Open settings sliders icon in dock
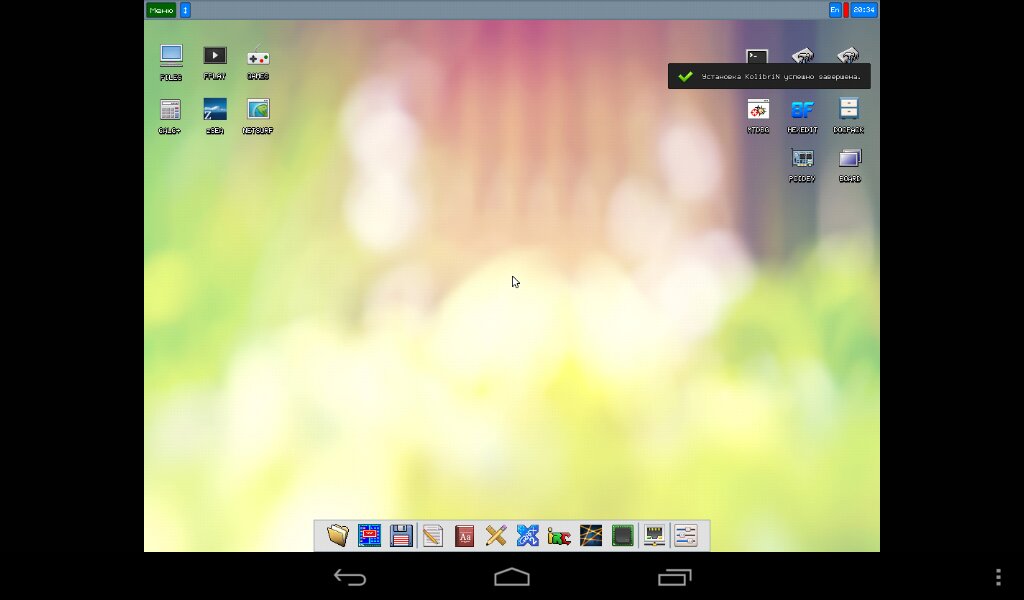This screenshot has width=1024, height=600. click(686, 536)
